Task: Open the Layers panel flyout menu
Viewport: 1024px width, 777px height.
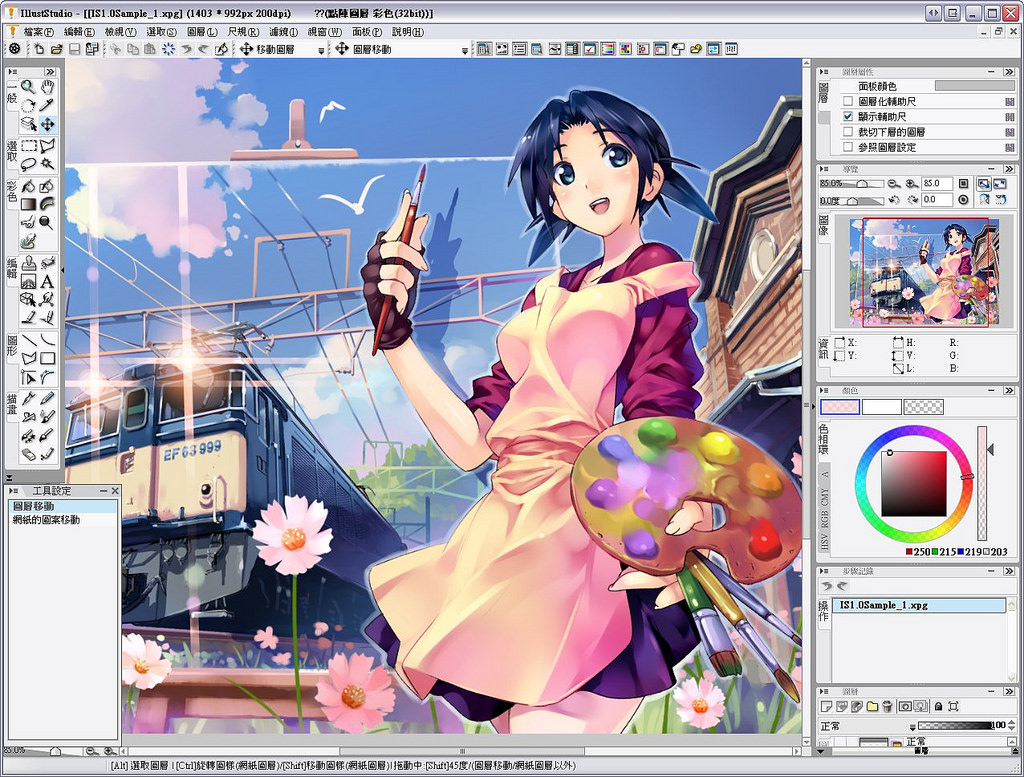Action: click(825, 691)
